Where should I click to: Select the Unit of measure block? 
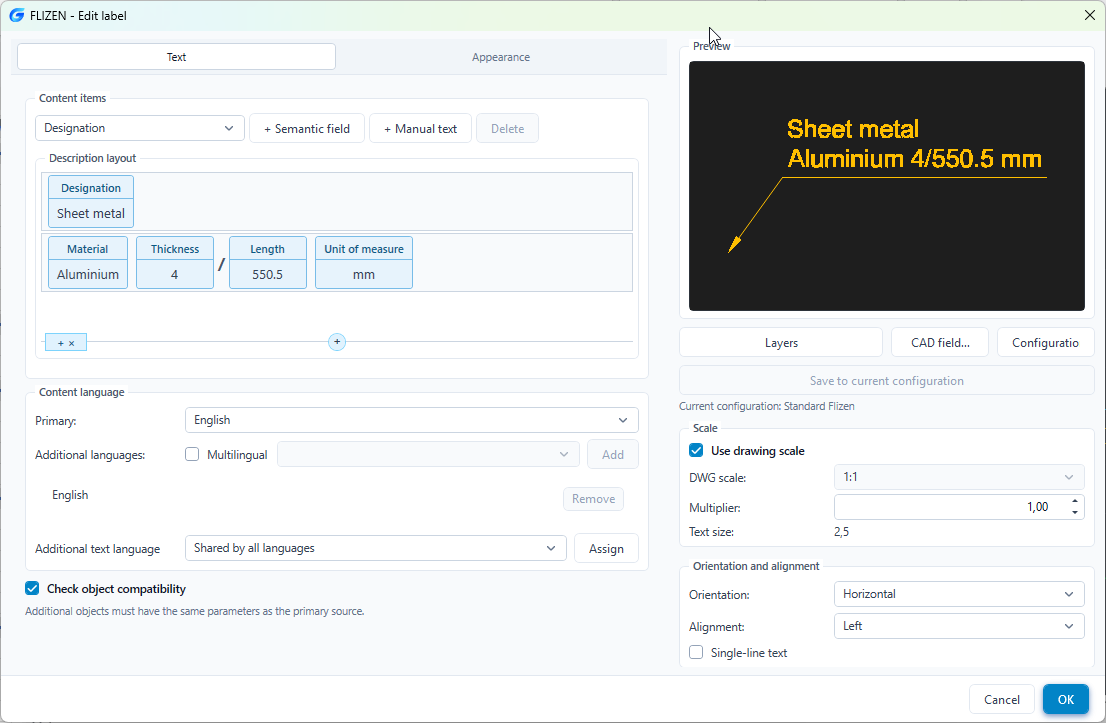364,262
